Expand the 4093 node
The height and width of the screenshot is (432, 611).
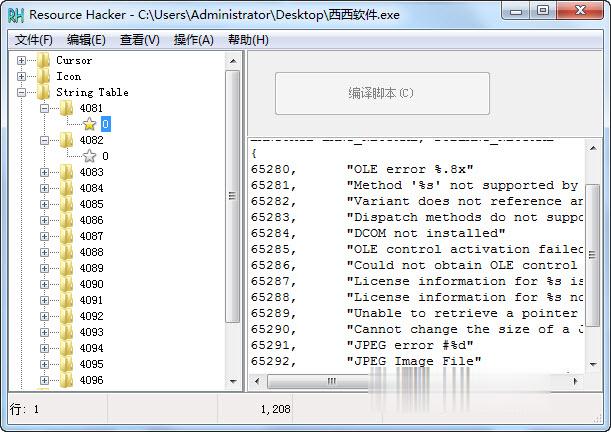(44, 332)
